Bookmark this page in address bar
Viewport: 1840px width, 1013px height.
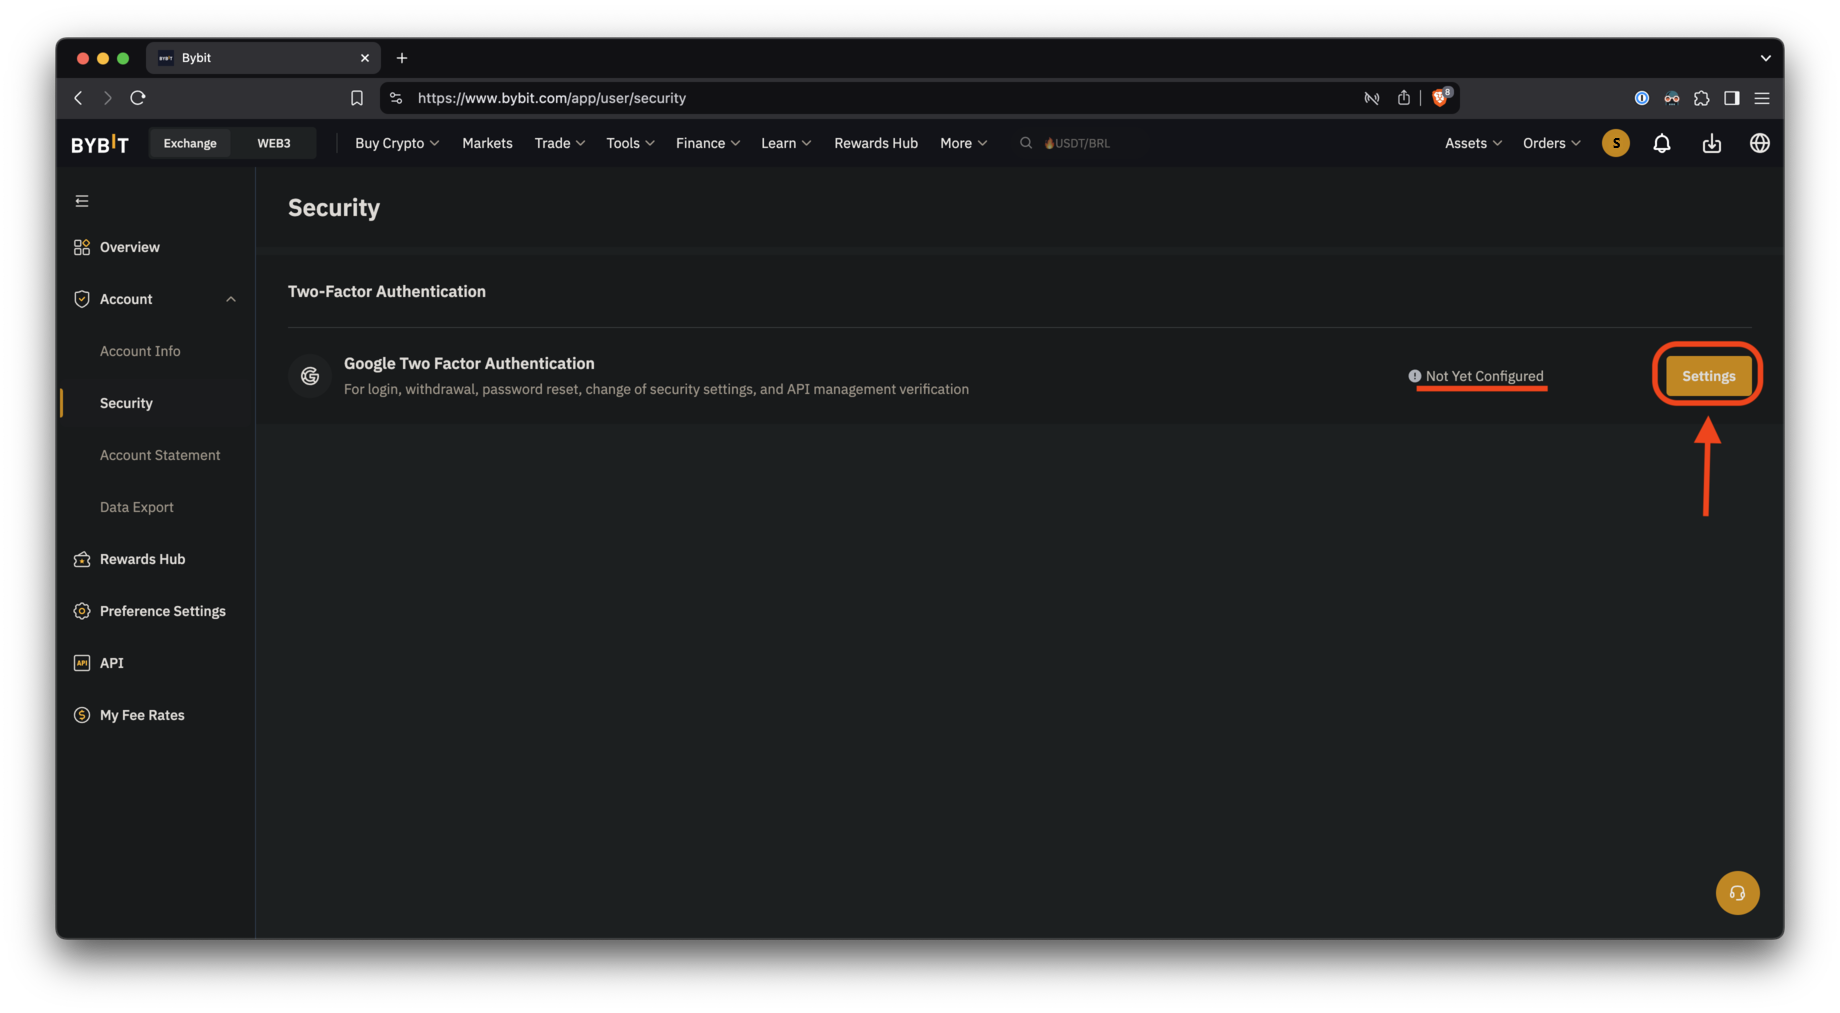pos(357,98)
